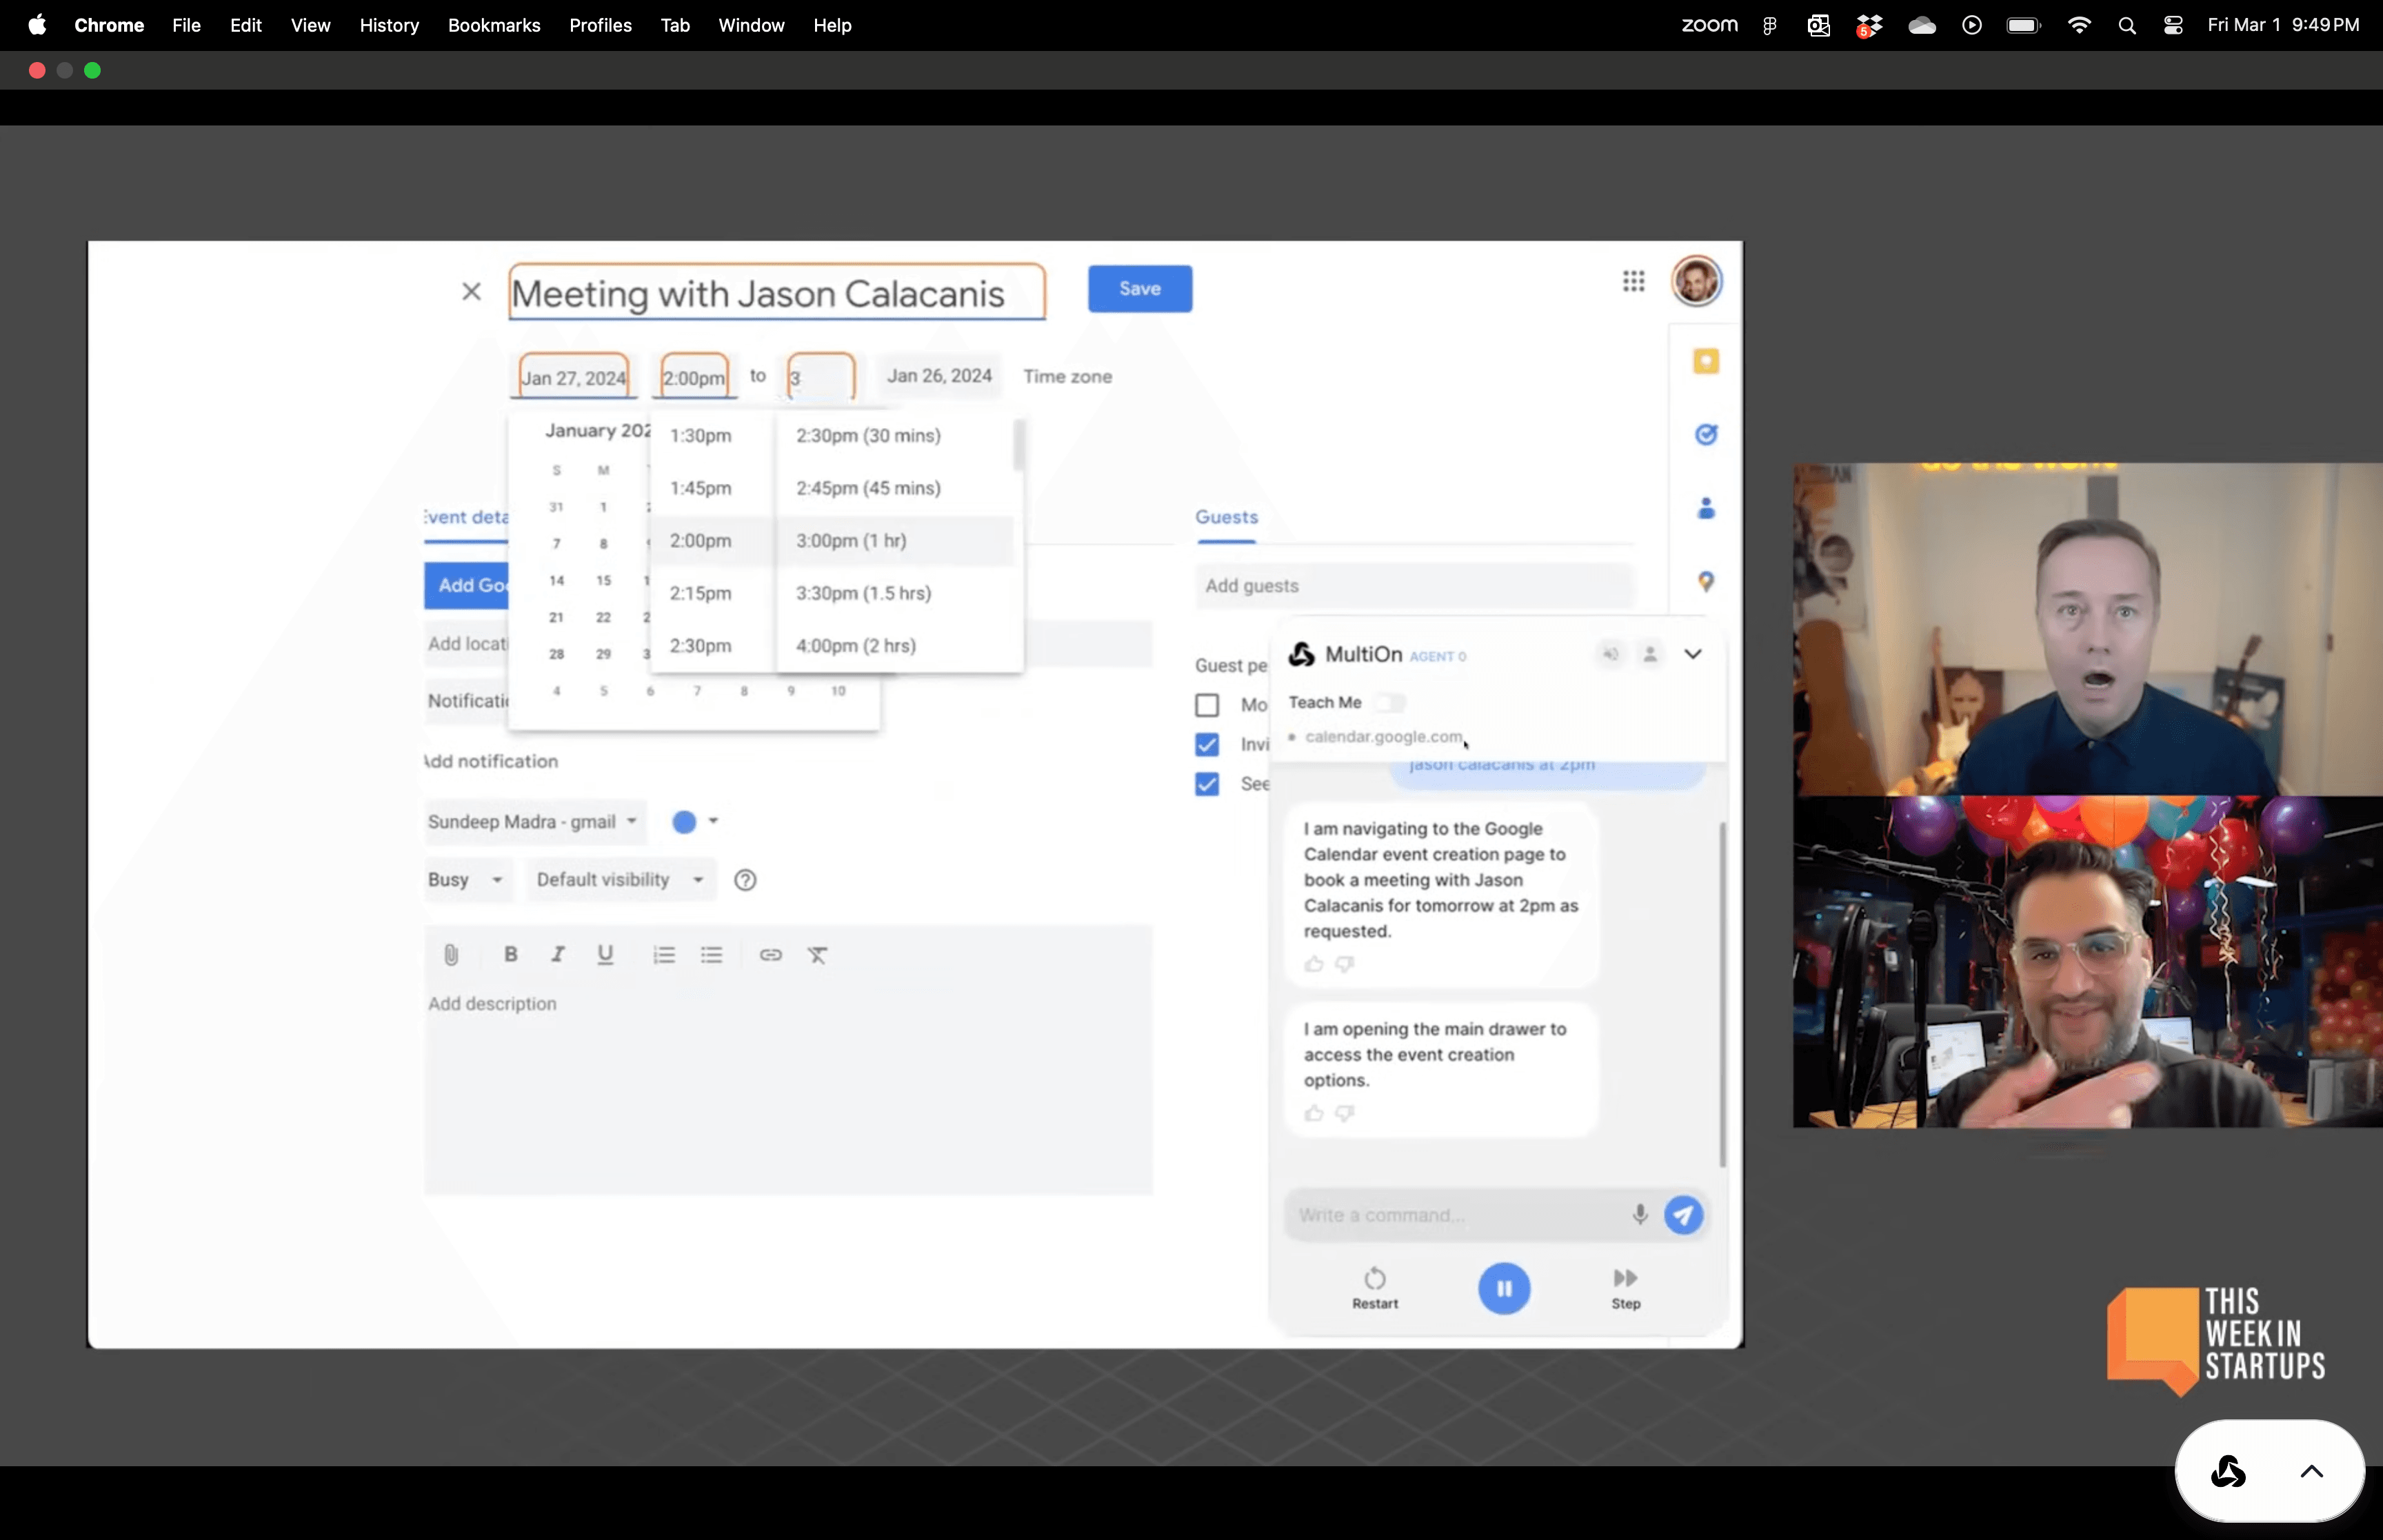
Task: Insert a link in the description
Action: coord(770,954)
